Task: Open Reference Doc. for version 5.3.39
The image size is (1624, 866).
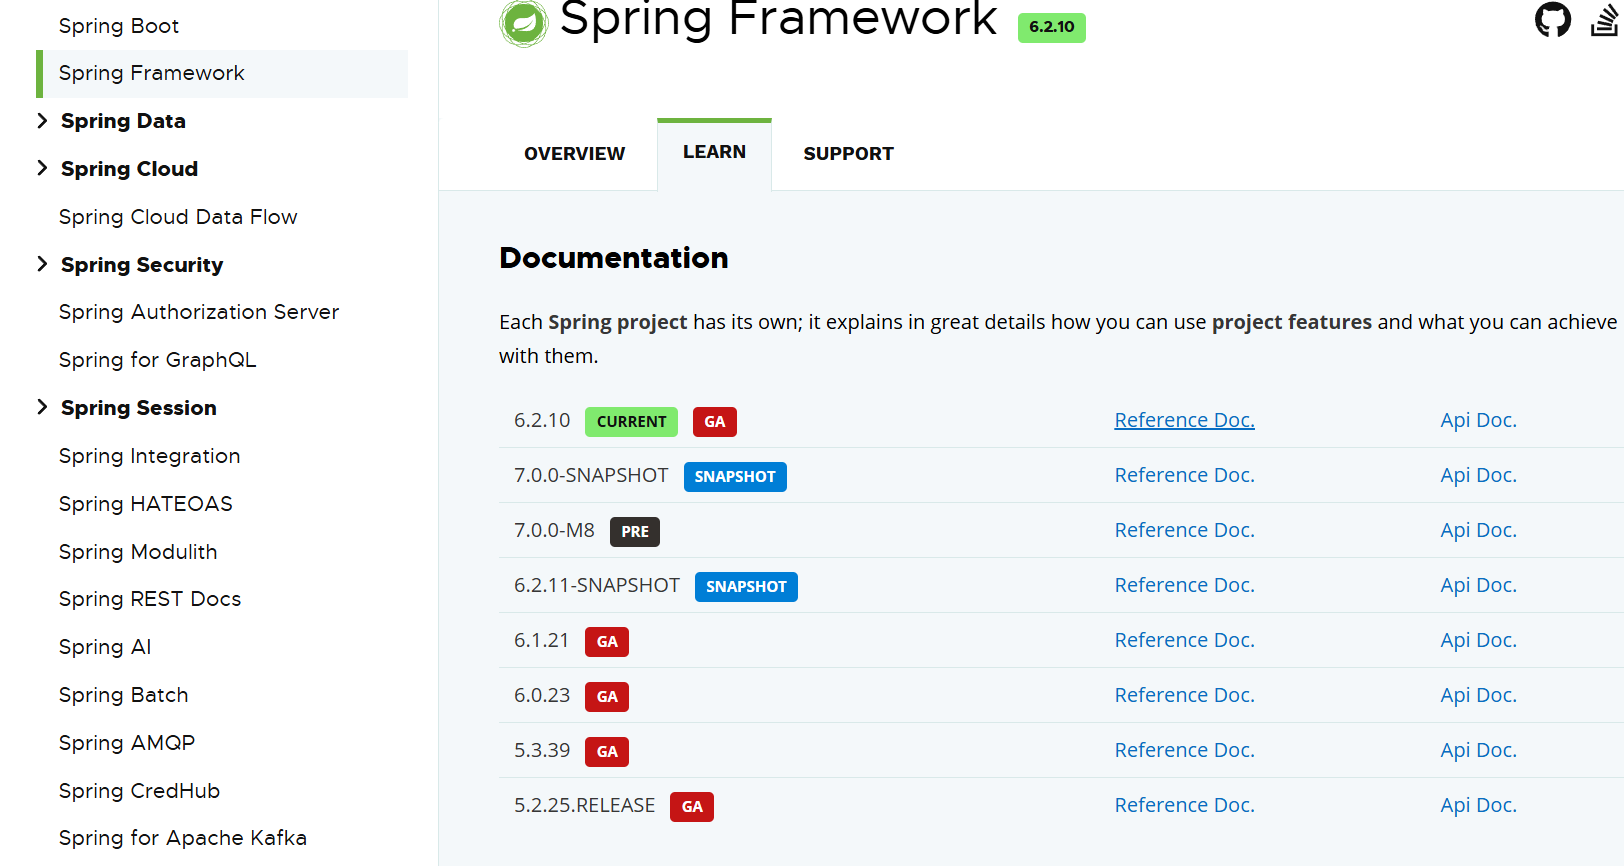Action: [1184, 750]
